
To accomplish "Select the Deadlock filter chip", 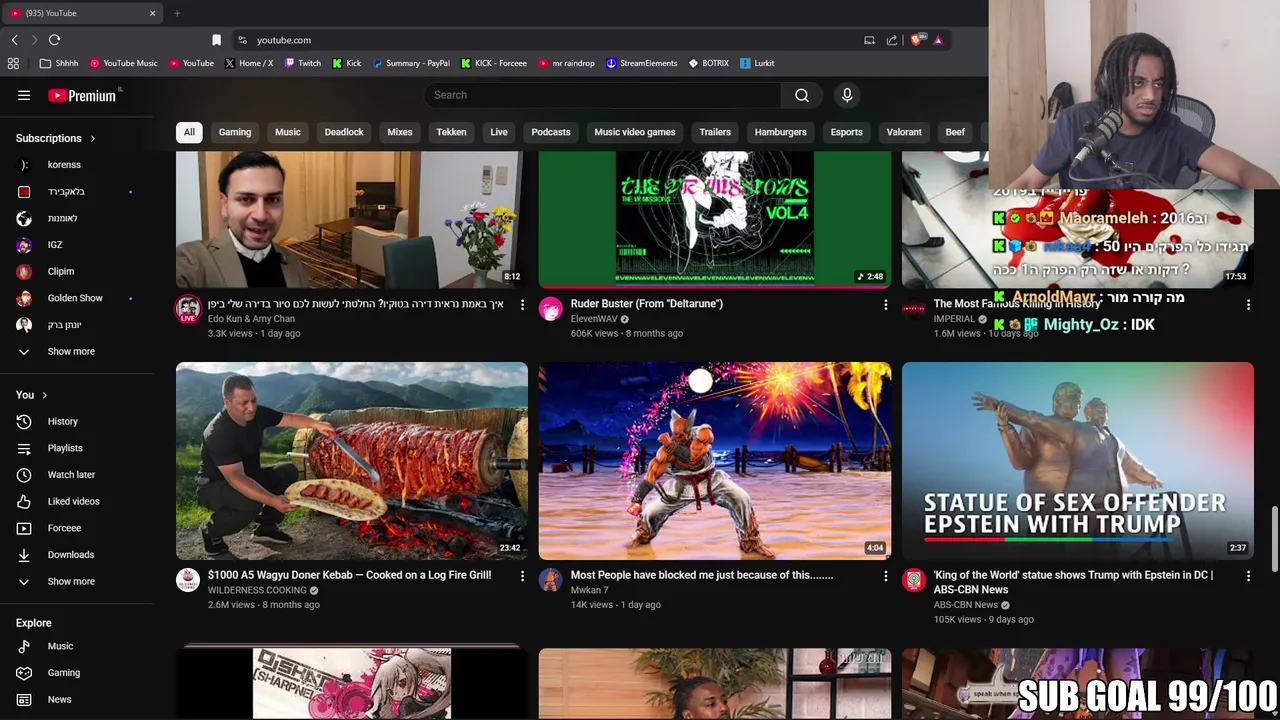I will [x=344, y=132].
